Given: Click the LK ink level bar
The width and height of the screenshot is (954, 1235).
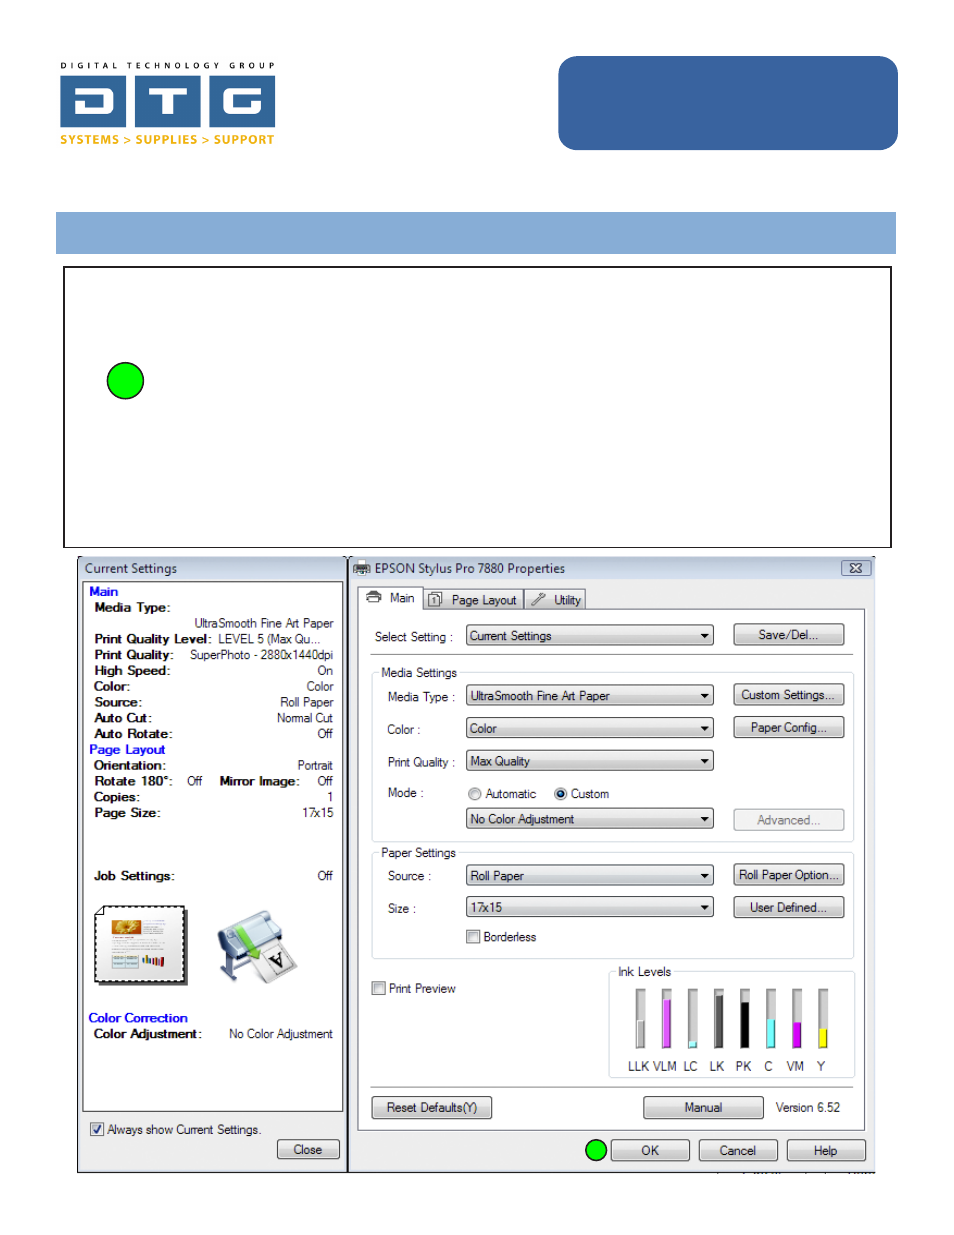Looking at the screenshot, I should 718,1018.
